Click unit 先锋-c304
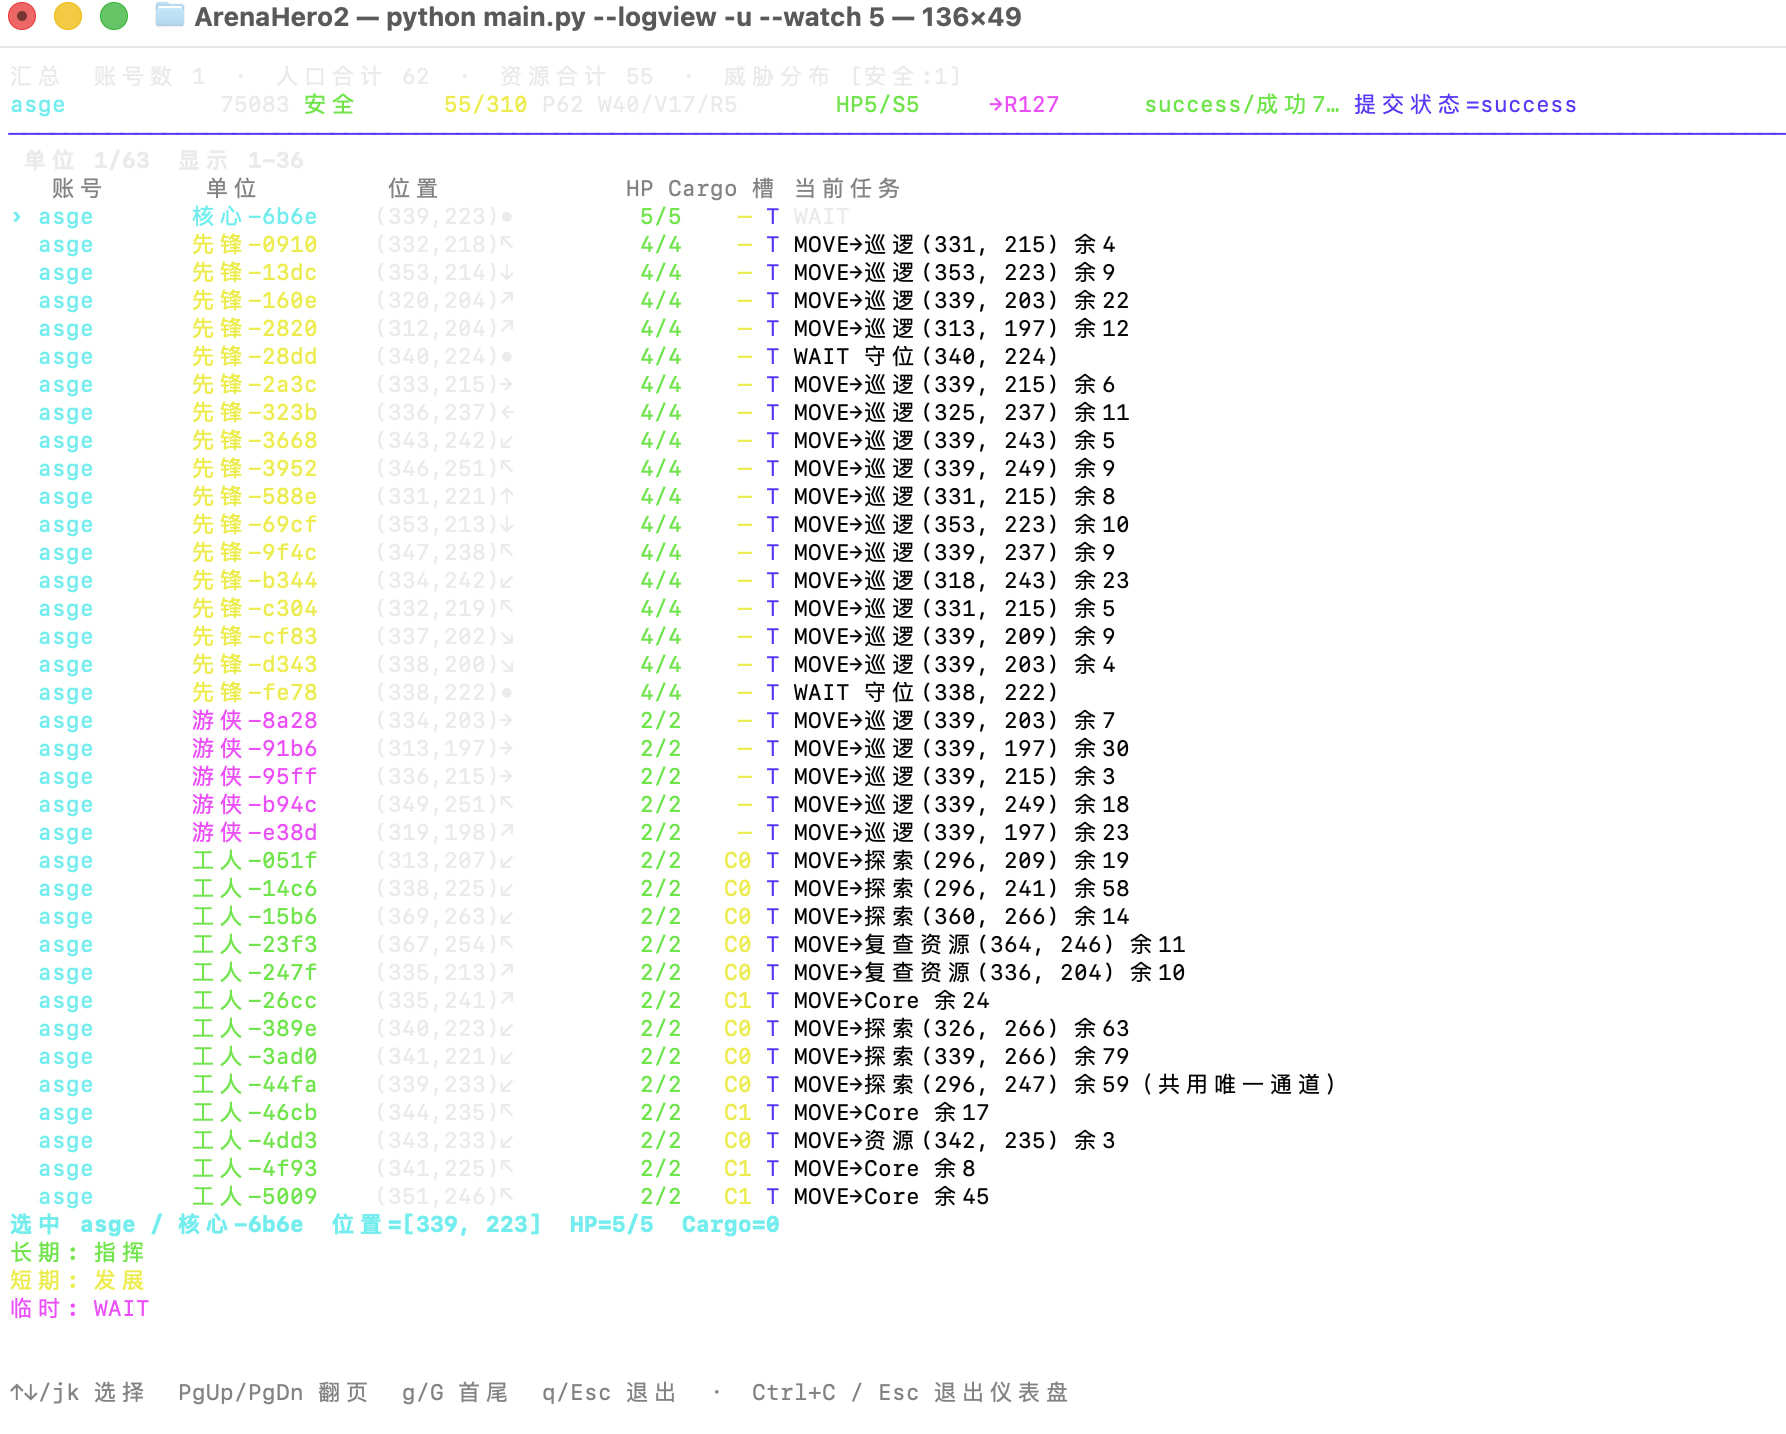Screen dimensions: 1786x1434 [254, 608]
